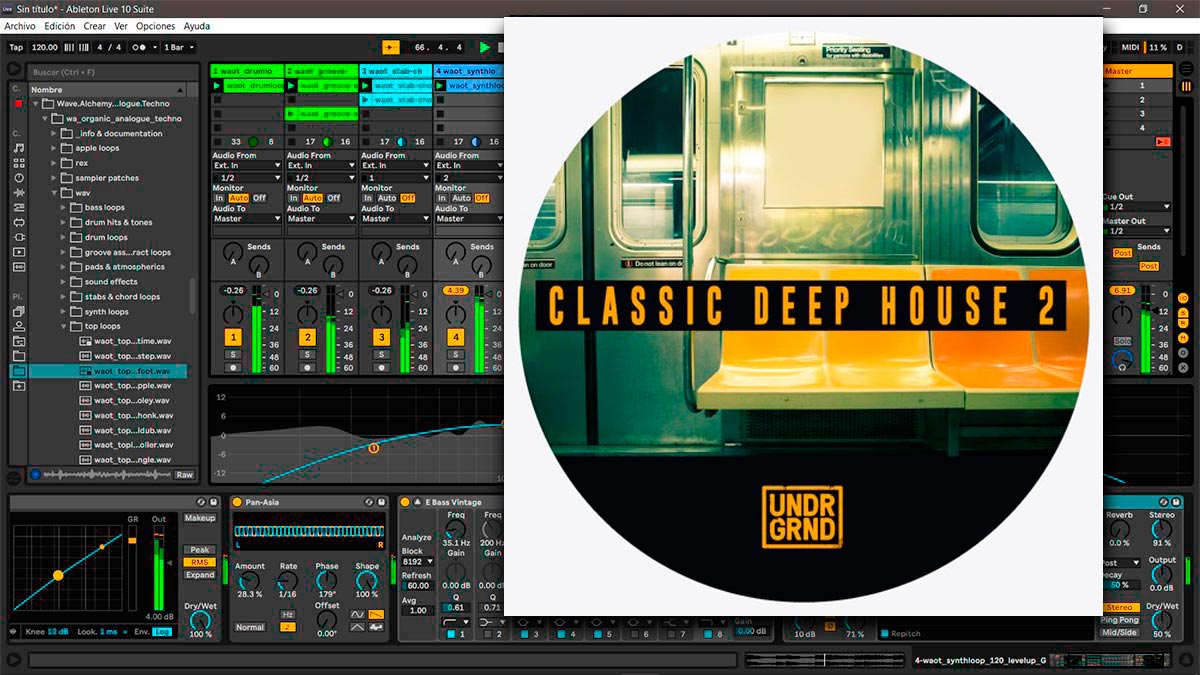Switch Pan-Asia rate to Hz mode
This screenshot has height=675, width=1200.
(288, 614)
